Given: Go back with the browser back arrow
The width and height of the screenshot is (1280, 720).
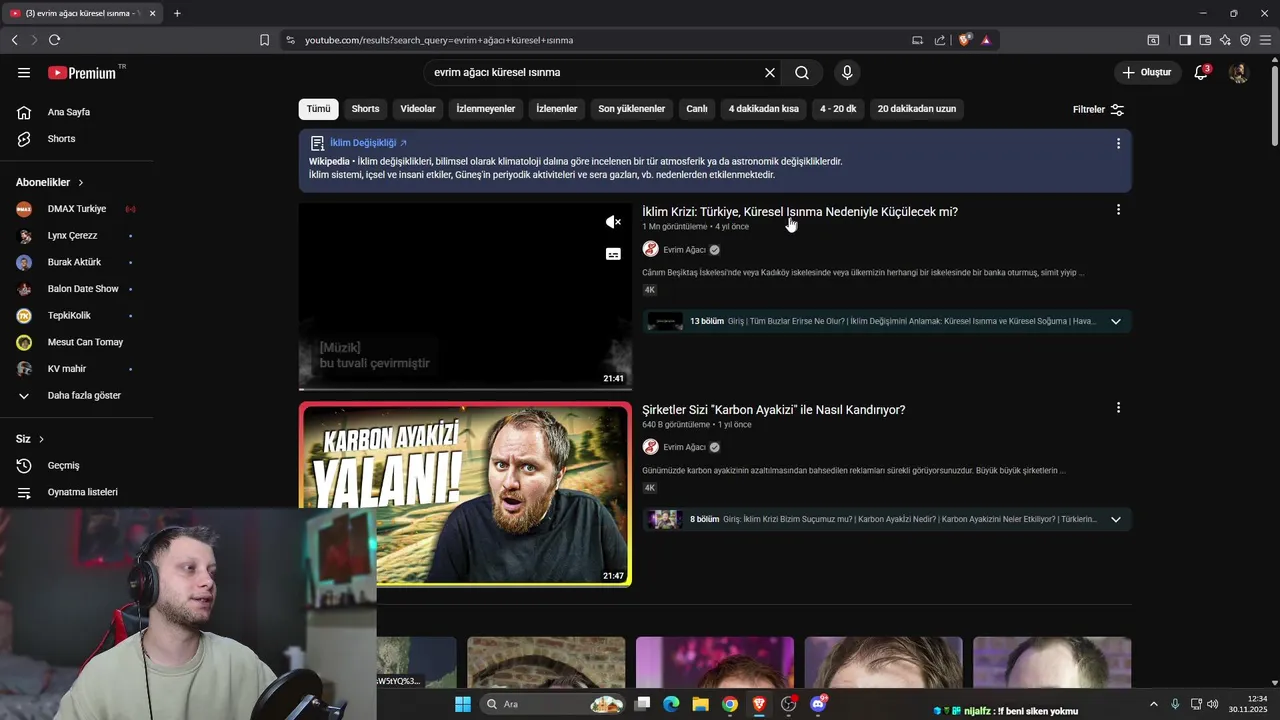Looking at the screenshot, I should click(x=14, y=40).
